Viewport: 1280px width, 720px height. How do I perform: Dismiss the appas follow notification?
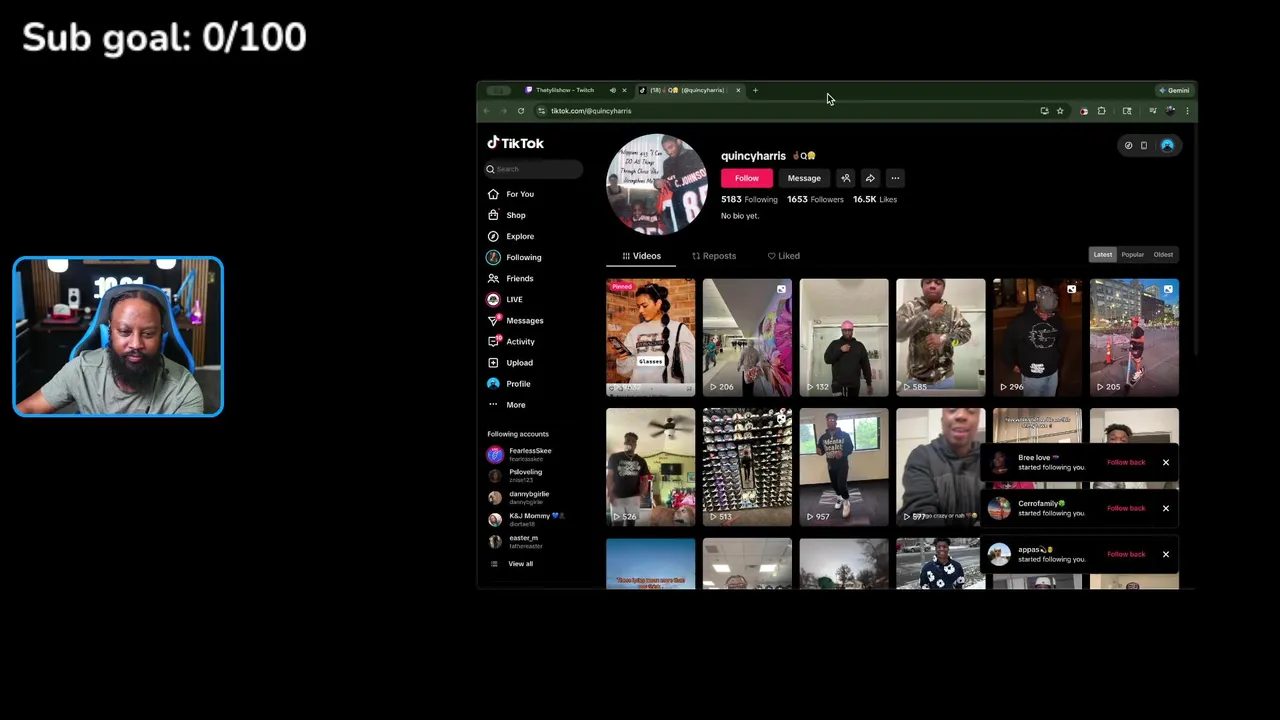coord(1165,554)
